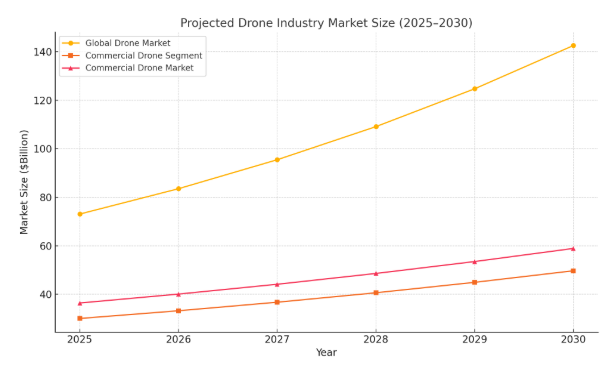Screen dimensions: 609x366
Task: Click the y-axis tick label 100
Action: (43, 149)
